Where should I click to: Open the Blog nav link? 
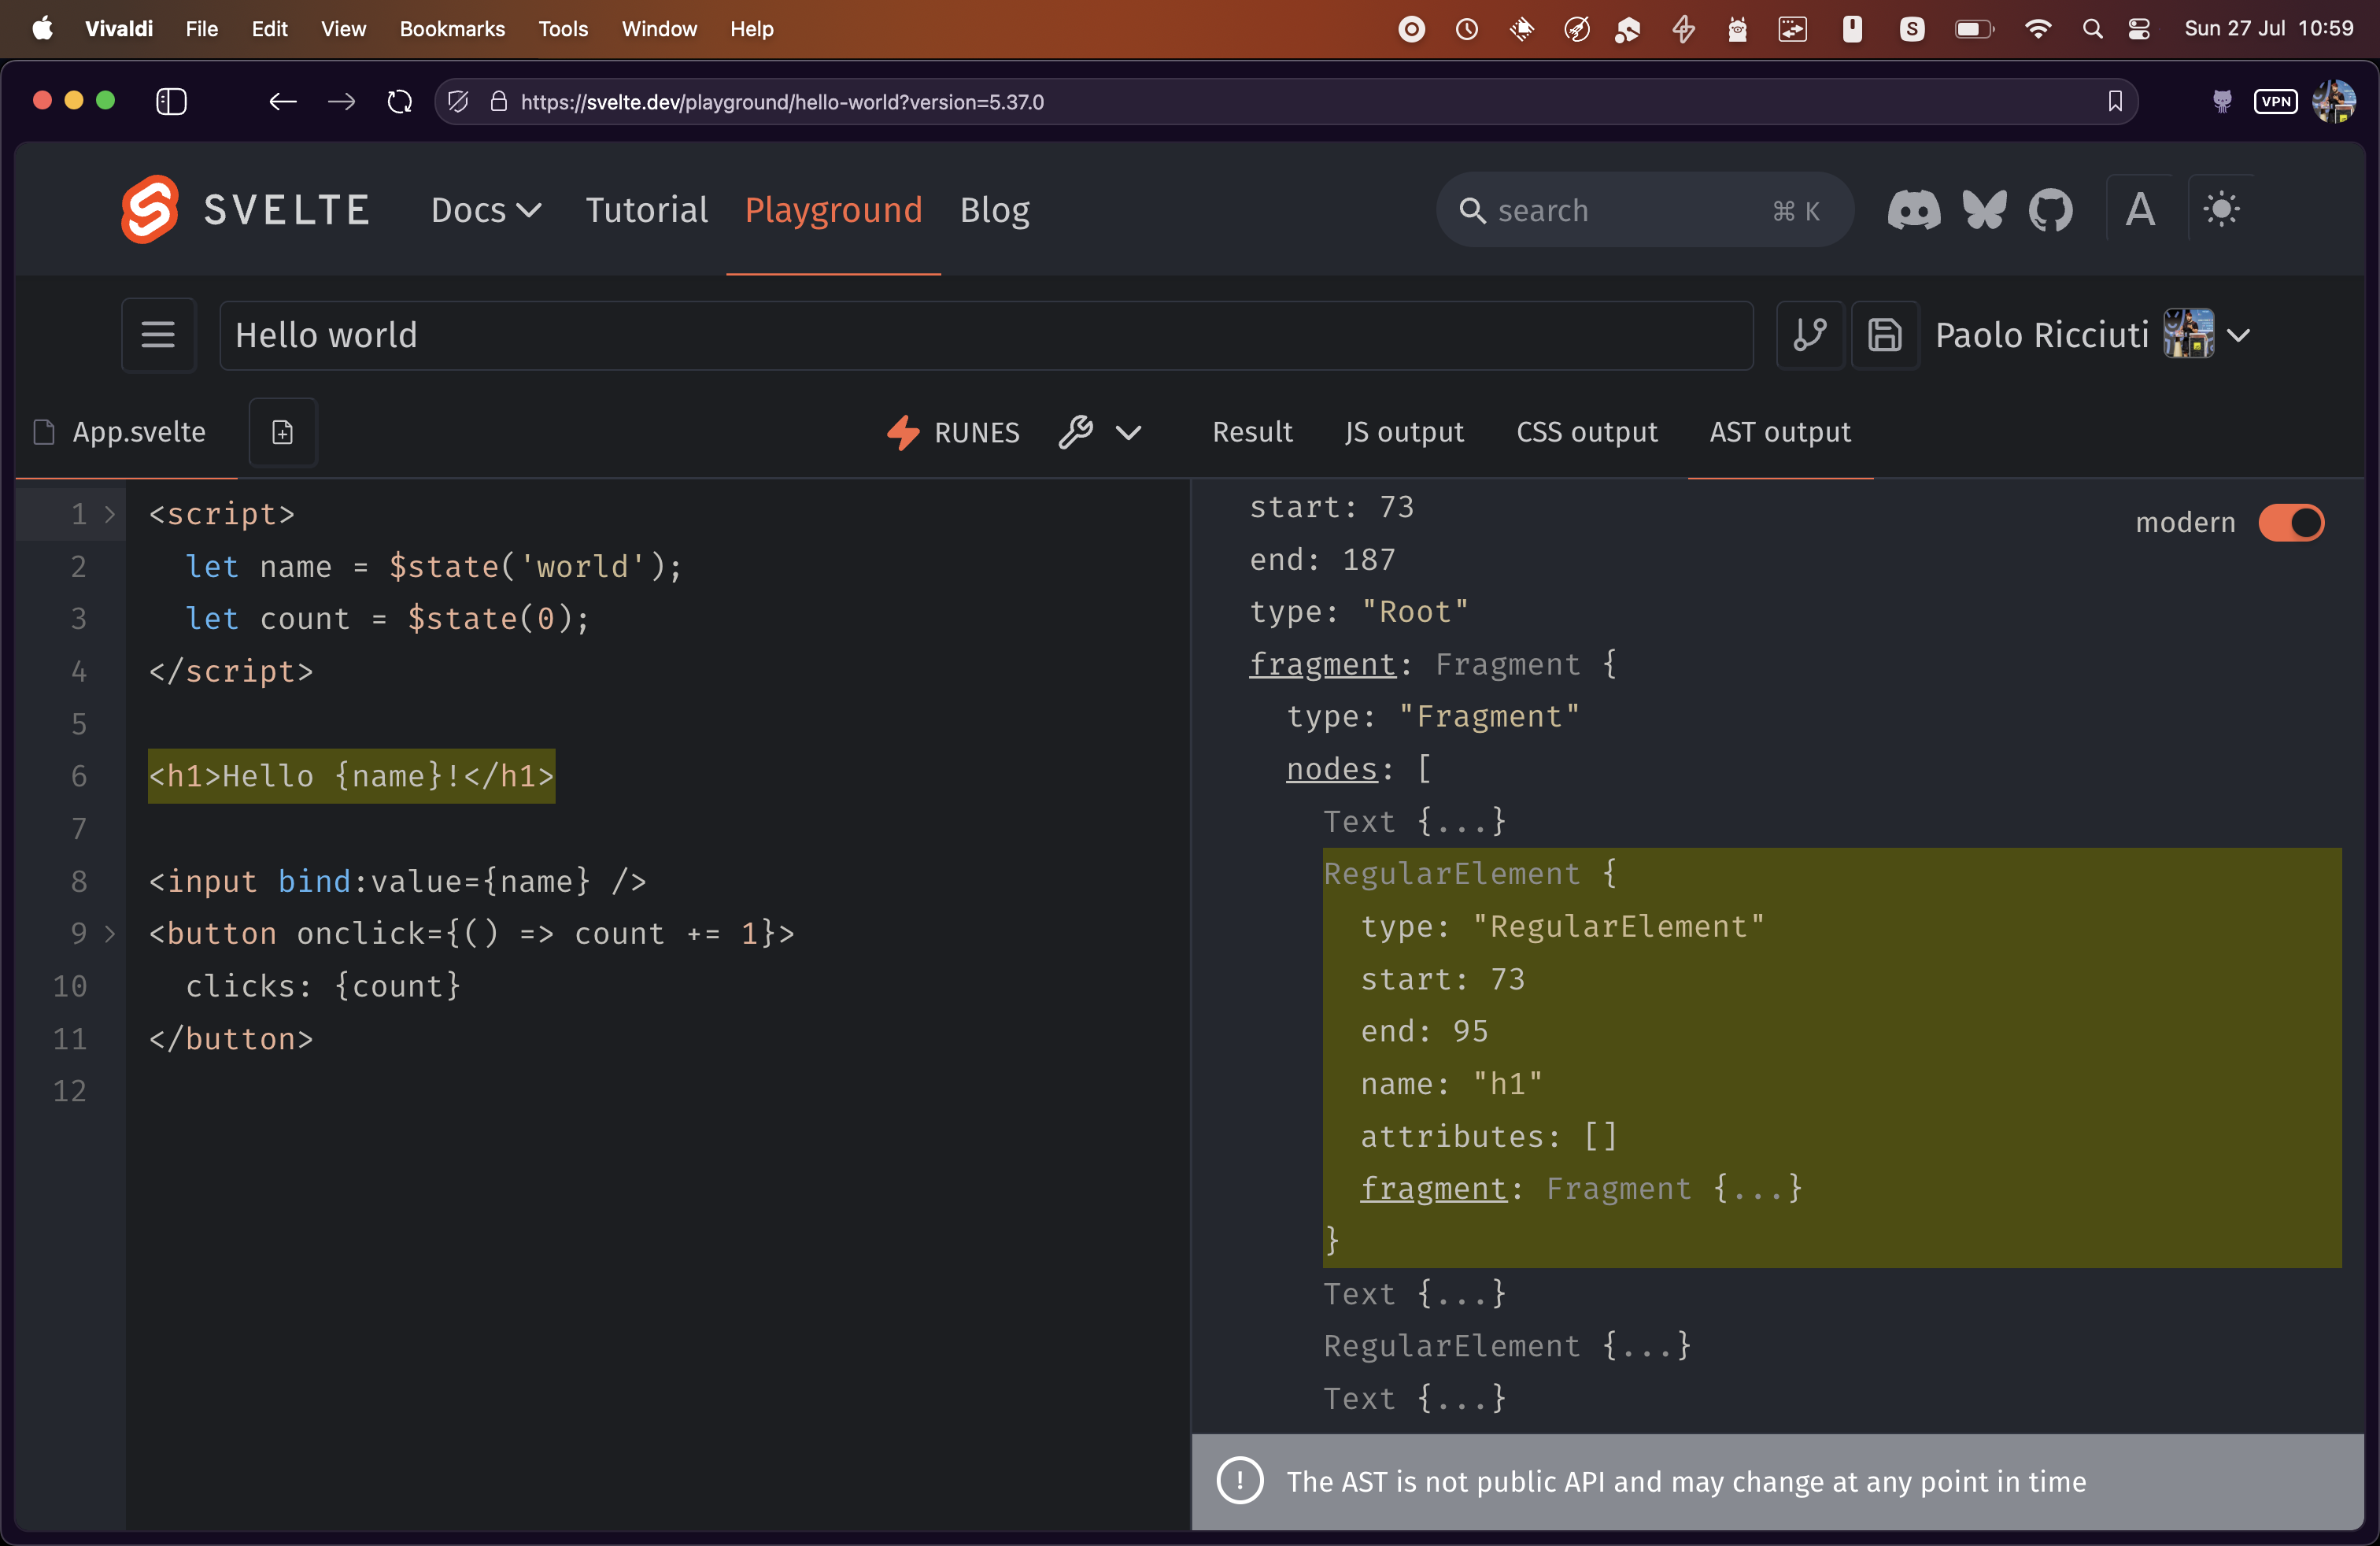995,210
